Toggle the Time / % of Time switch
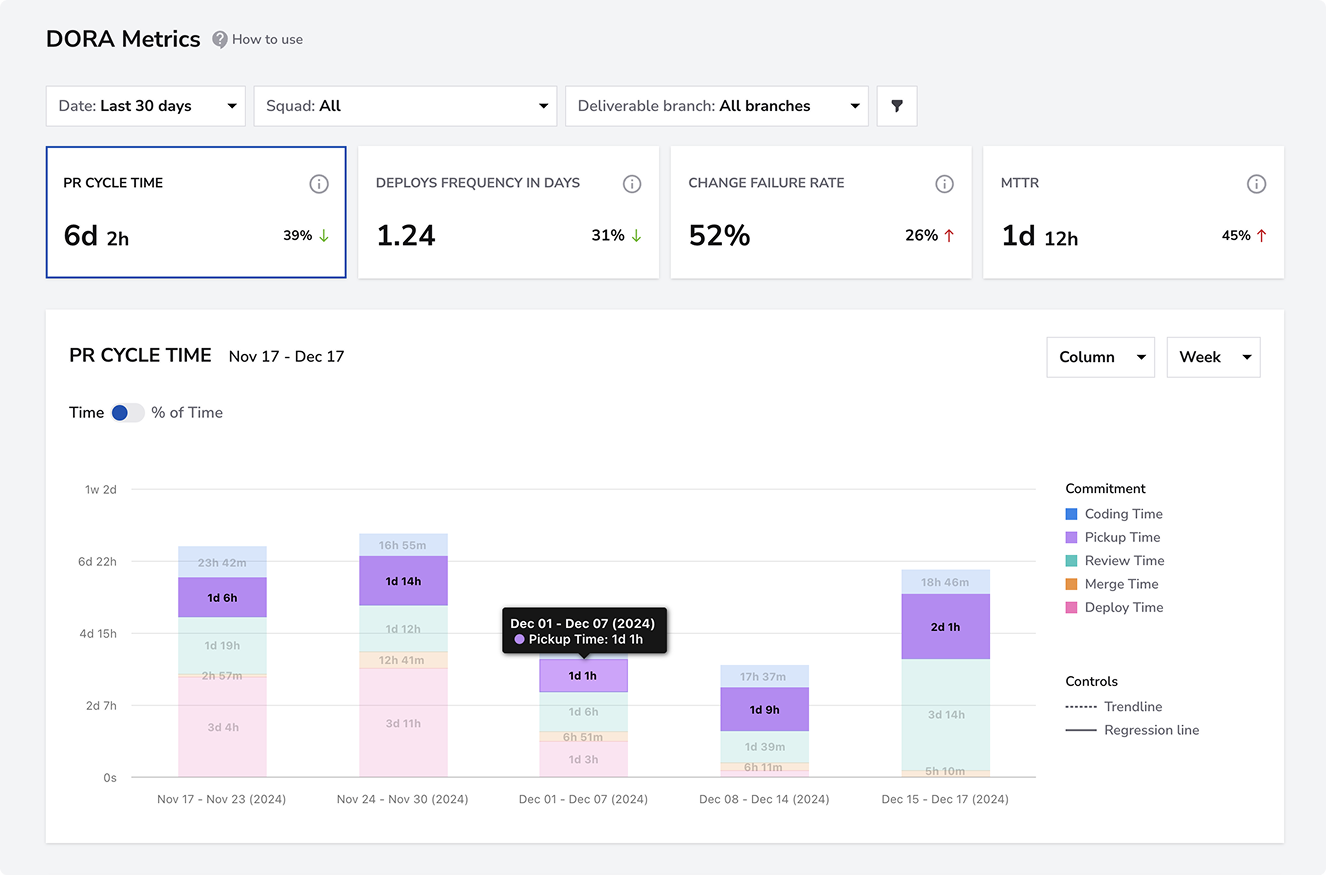Viewport: 1326px width, 876px height. point(127,413)
